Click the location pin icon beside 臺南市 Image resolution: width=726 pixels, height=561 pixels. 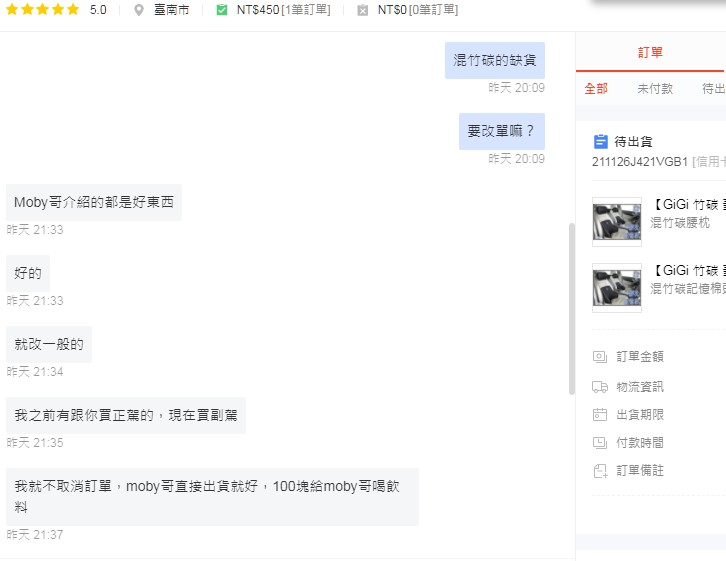tap(138, 10)
